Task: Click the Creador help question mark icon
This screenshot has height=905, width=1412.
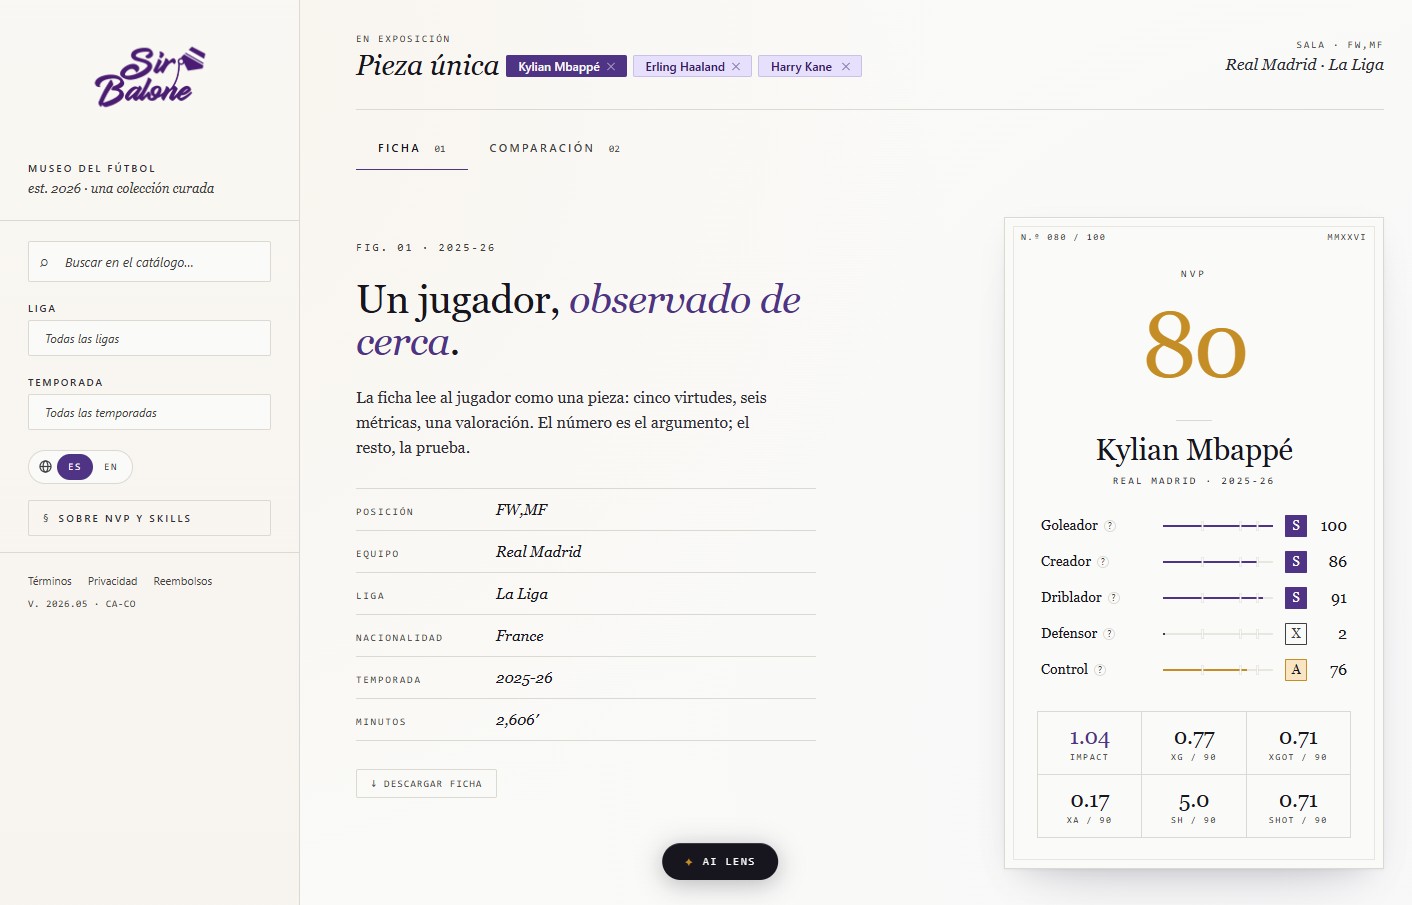Action: 1103,562
